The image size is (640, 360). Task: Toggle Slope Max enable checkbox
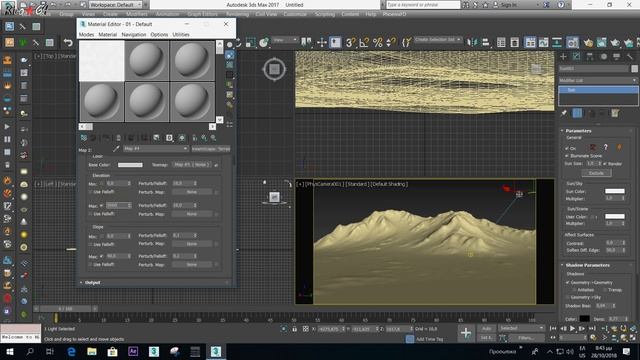coord(102,256)
